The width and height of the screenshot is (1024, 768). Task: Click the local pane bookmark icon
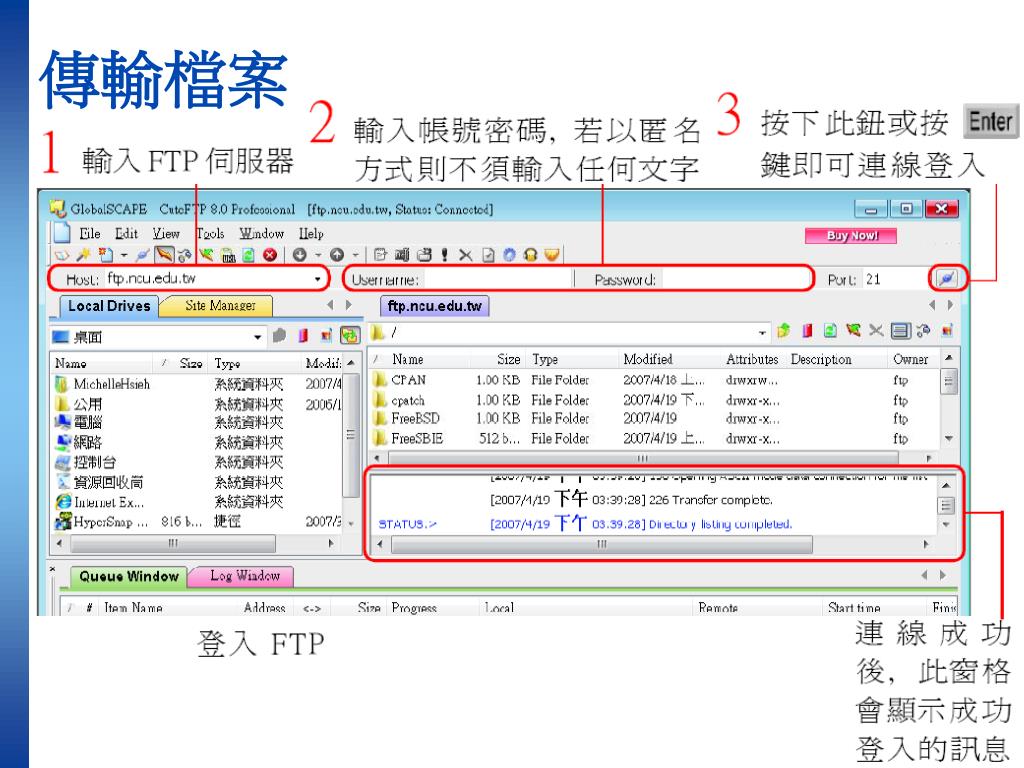tap(303, 336)
